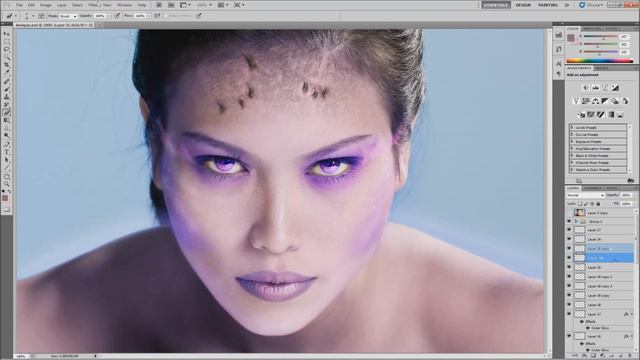Open the Image menu
The width and height of the screenshot is (640, 360).
[46, 5]
